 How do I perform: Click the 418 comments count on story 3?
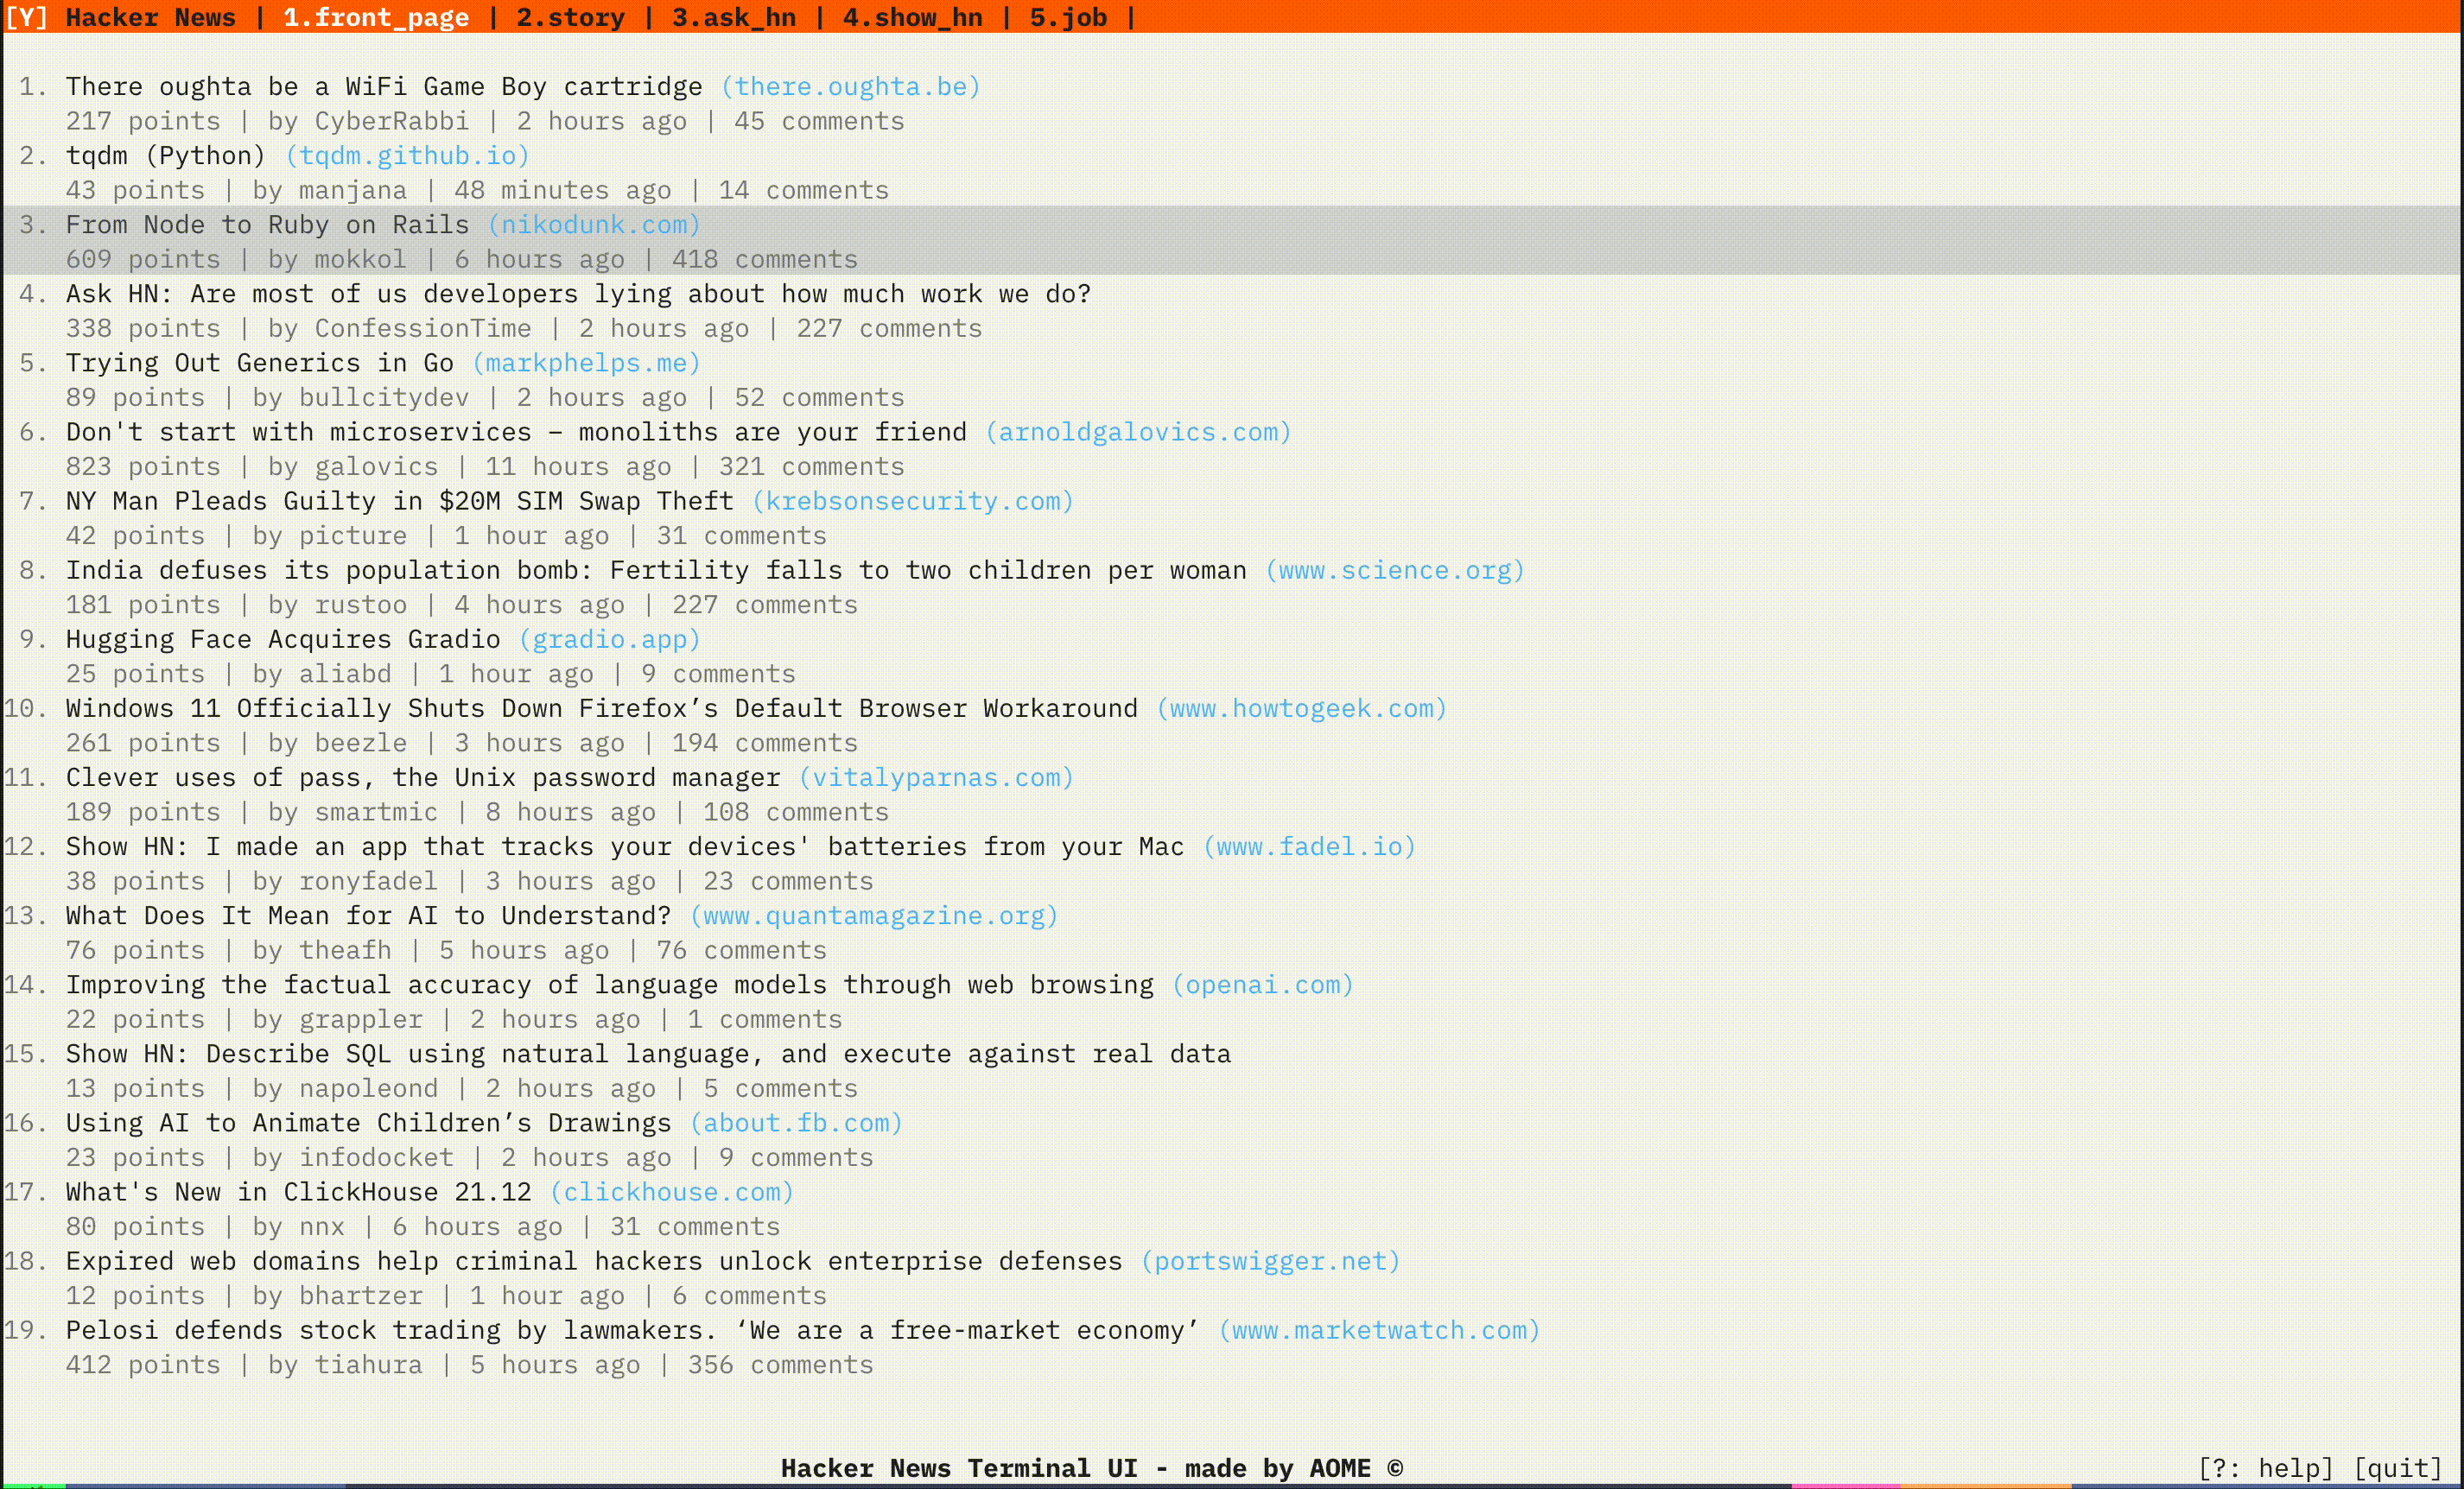point(764,259)
